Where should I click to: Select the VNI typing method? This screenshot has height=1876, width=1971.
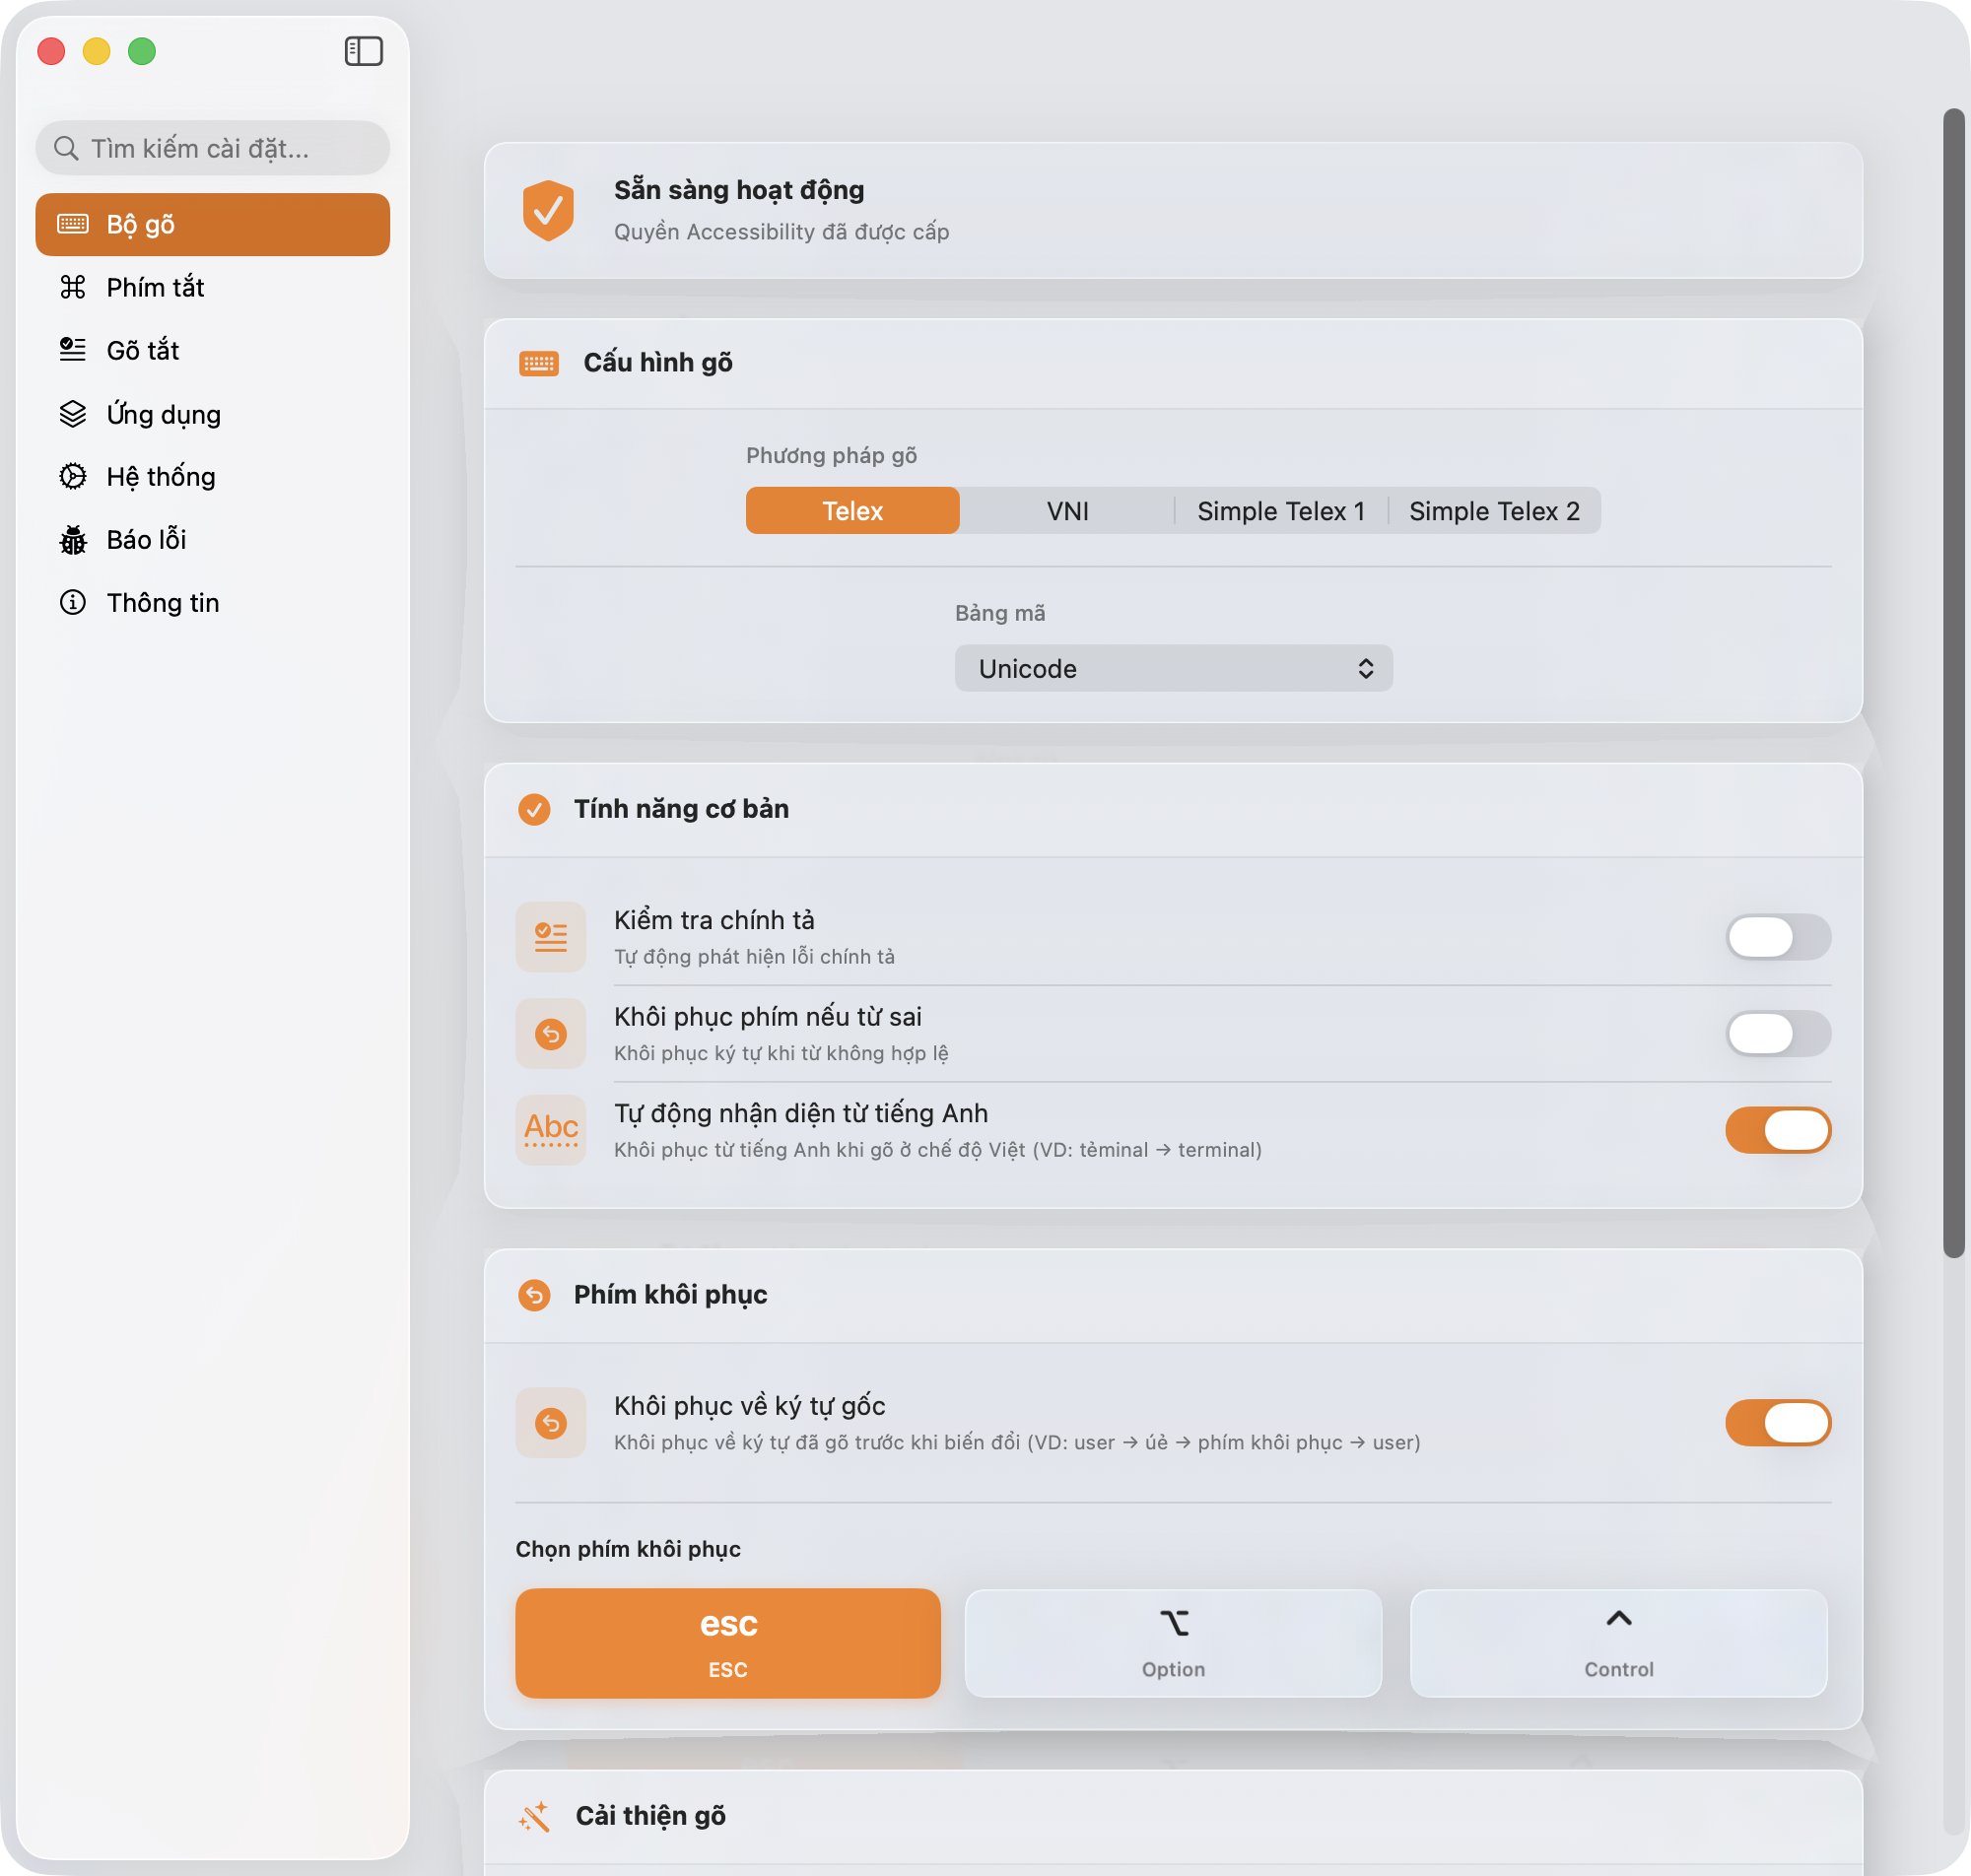pos(1067,511)
